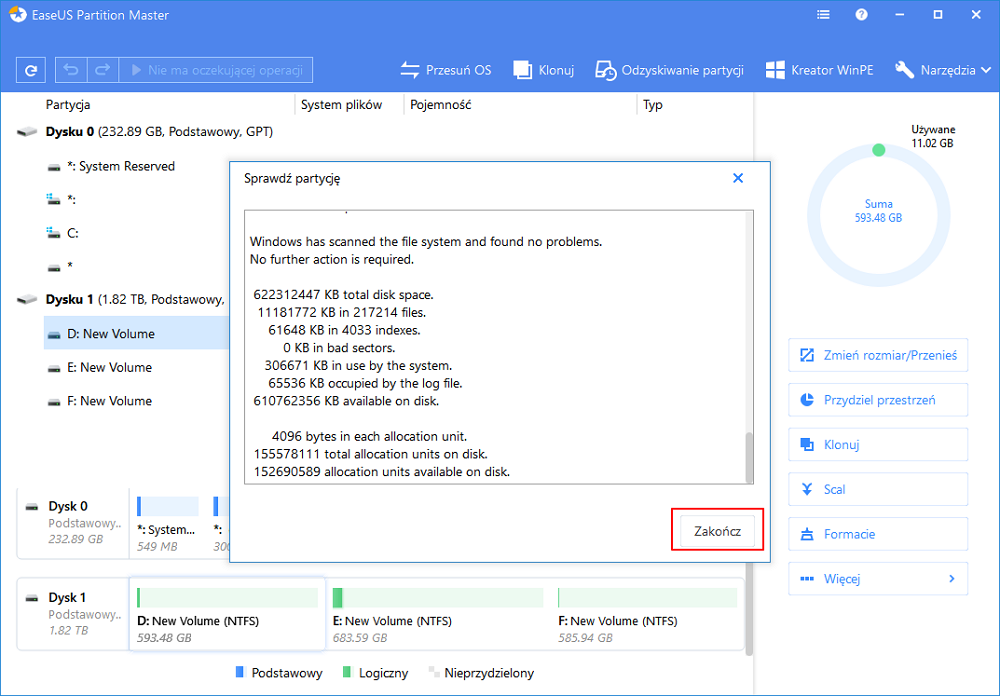Click the 'Nie ma oczekującej operacji' button
The image size is (1000, 696).
click(216, 70)
